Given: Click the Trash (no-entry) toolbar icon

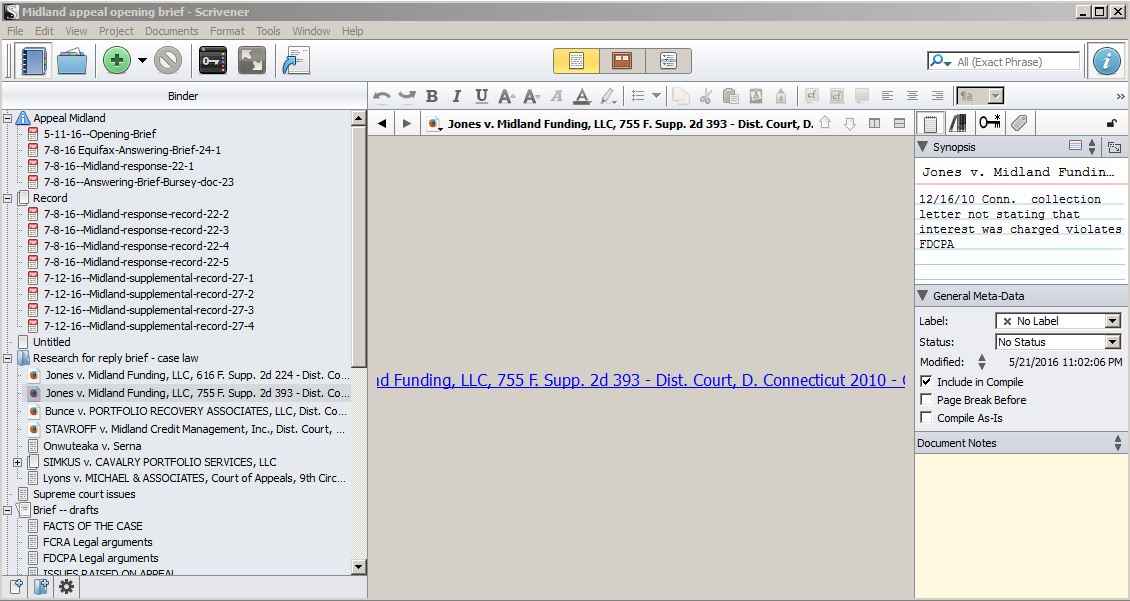Looking at the screenshot, I should pyautogui.click(x=168, y=61).
